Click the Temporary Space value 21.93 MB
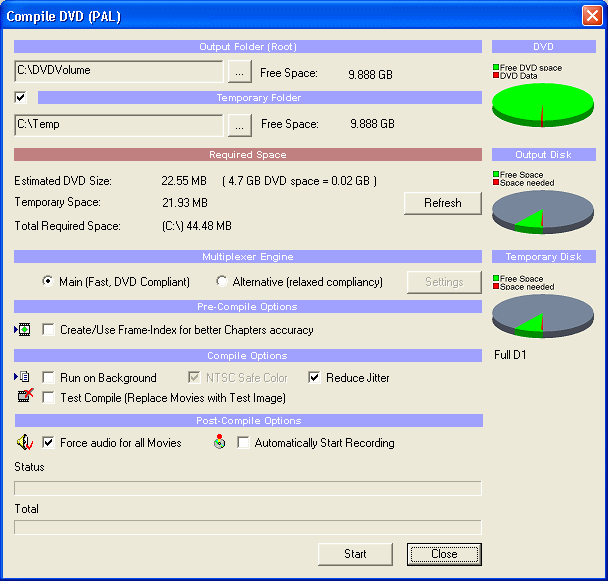 coord(185,202)
